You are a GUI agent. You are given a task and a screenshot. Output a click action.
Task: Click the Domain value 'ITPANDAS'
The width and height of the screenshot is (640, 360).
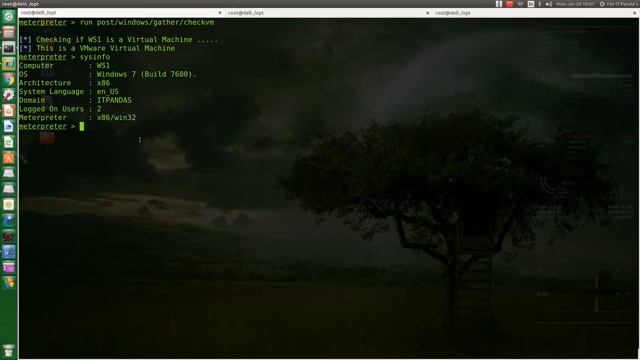coord(114,100)
